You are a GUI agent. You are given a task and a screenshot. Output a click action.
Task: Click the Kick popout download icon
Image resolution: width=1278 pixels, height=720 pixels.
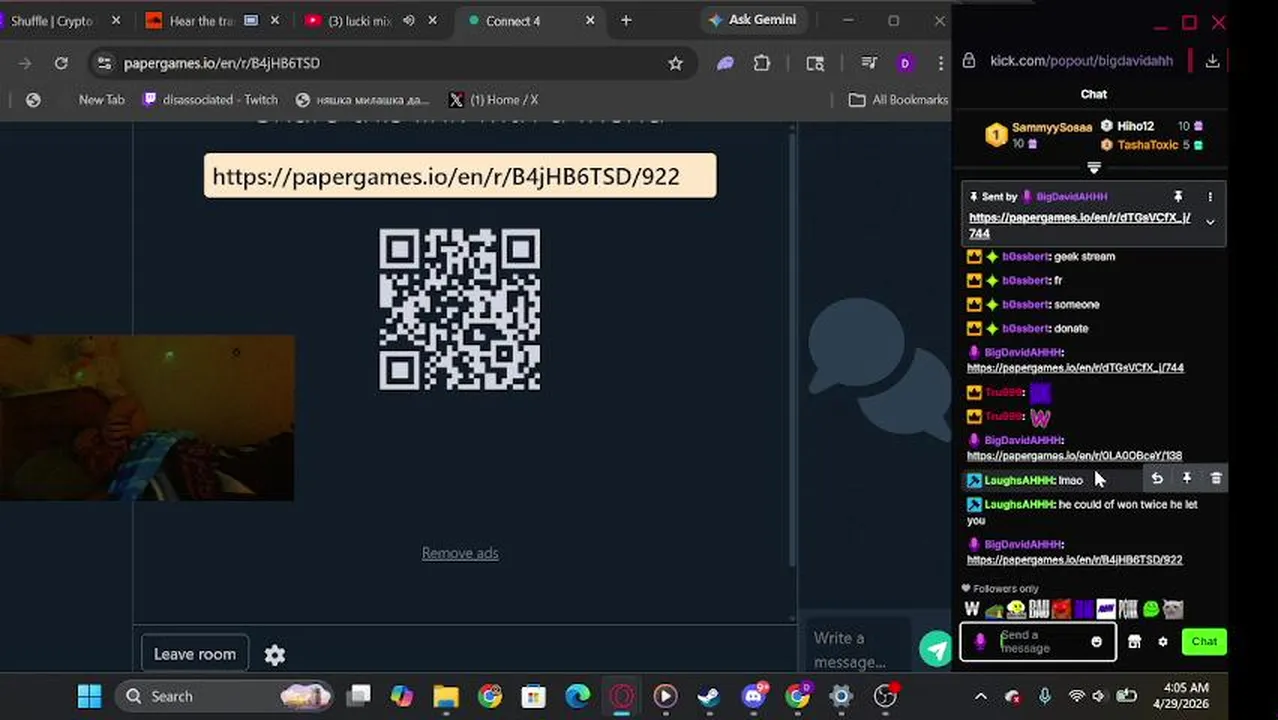click(1212, 61)
